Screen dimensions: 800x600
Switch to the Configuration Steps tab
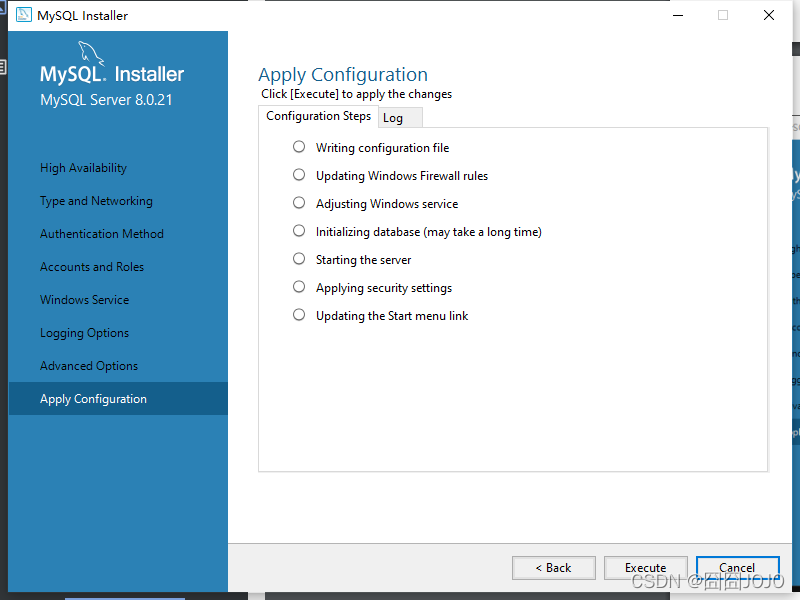pyautogui.click(x=318, y=116)
